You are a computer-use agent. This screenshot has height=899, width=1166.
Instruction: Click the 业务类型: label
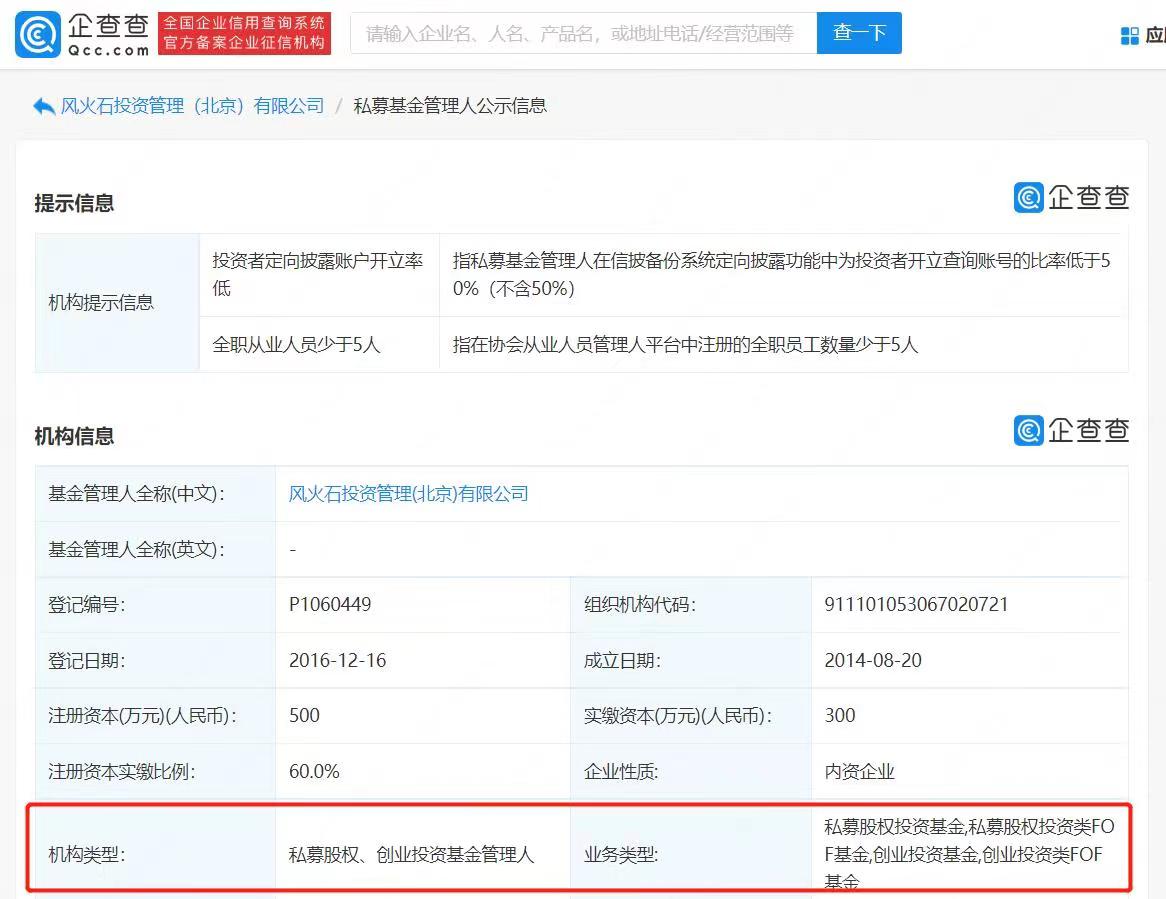(621, 854)
